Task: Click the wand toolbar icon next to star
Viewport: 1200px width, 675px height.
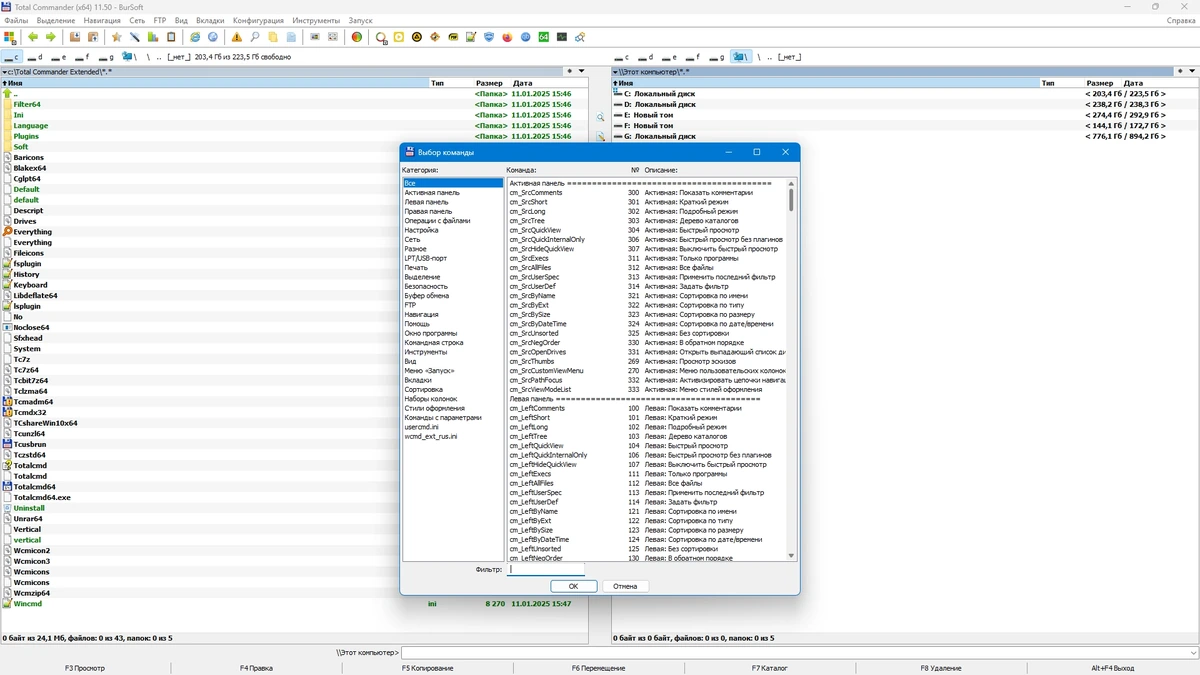Action: [135, 37]
